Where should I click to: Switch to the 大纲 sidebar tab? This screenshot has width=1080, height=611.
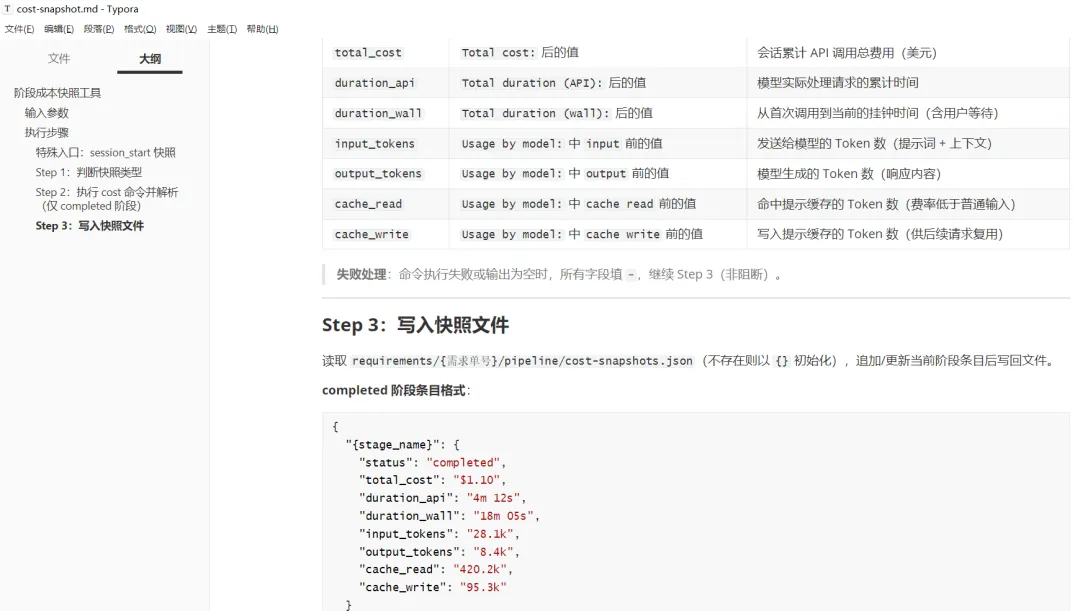click(x=150, y=59)
